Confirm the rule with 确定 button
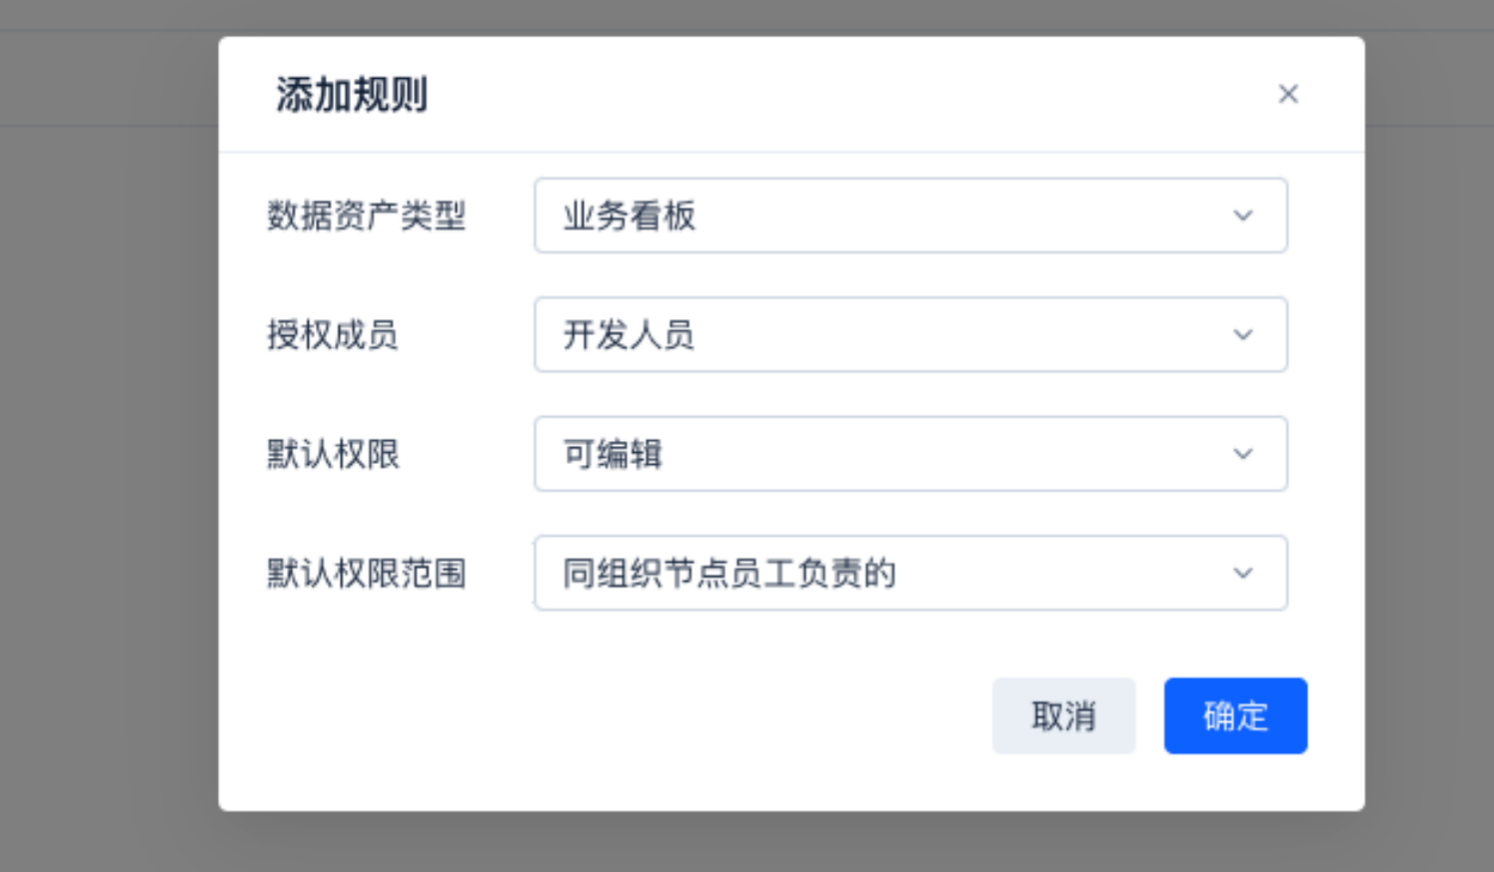This screenshot has width=1494, height=872. point(1235,716)
